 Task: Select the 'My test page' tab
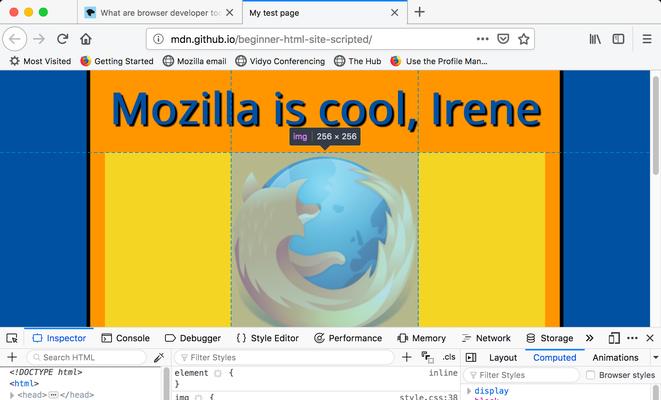(325, 13)
